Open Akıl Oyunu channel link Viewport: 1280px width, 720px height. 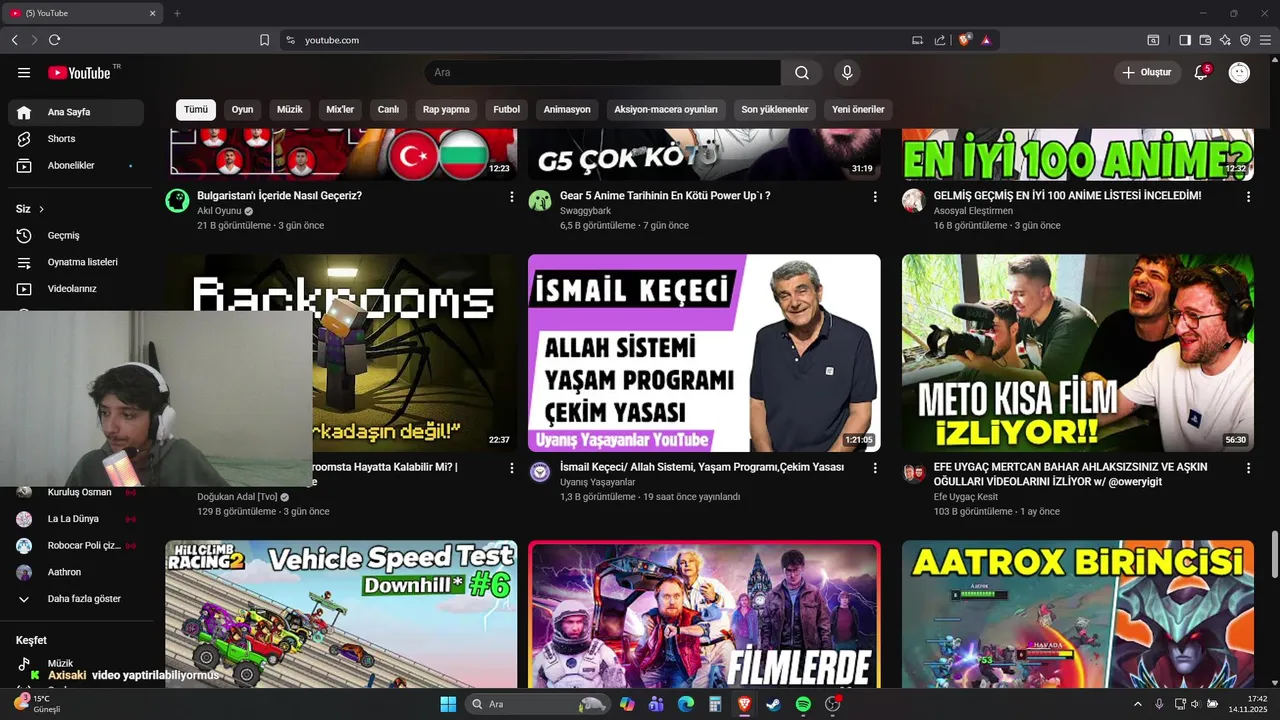pos(220,211)
